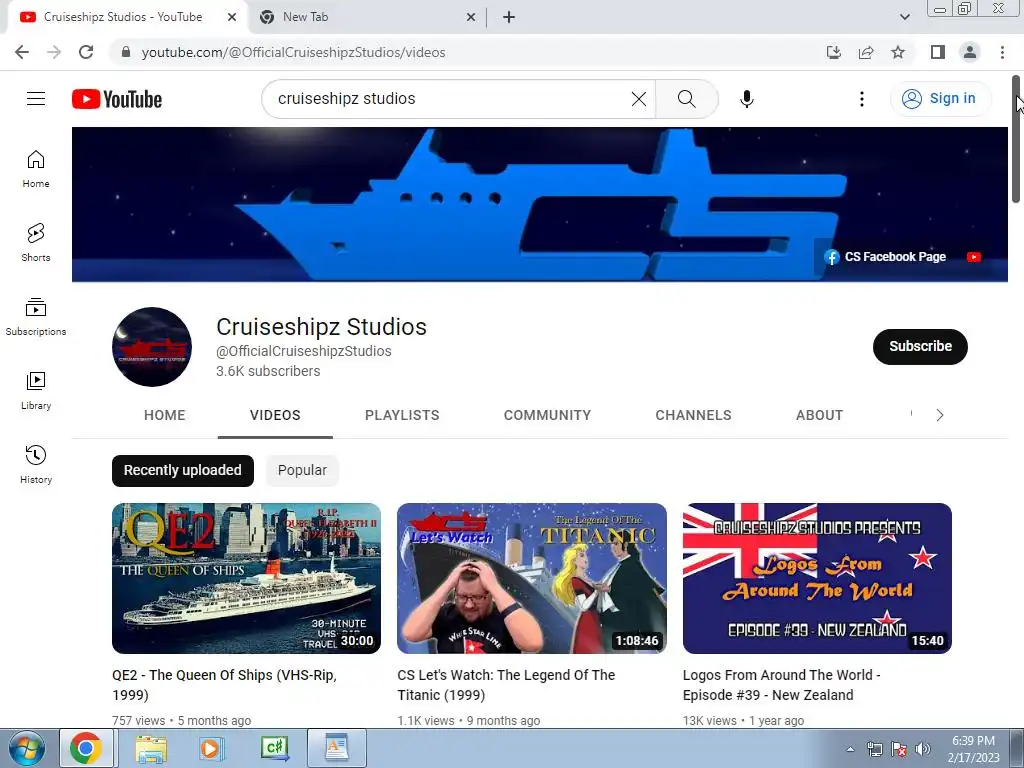Image resolution: width=1024 pixels, height=768 pixels.
Task: Select the Popular filter chip
Action: point(302,470)
